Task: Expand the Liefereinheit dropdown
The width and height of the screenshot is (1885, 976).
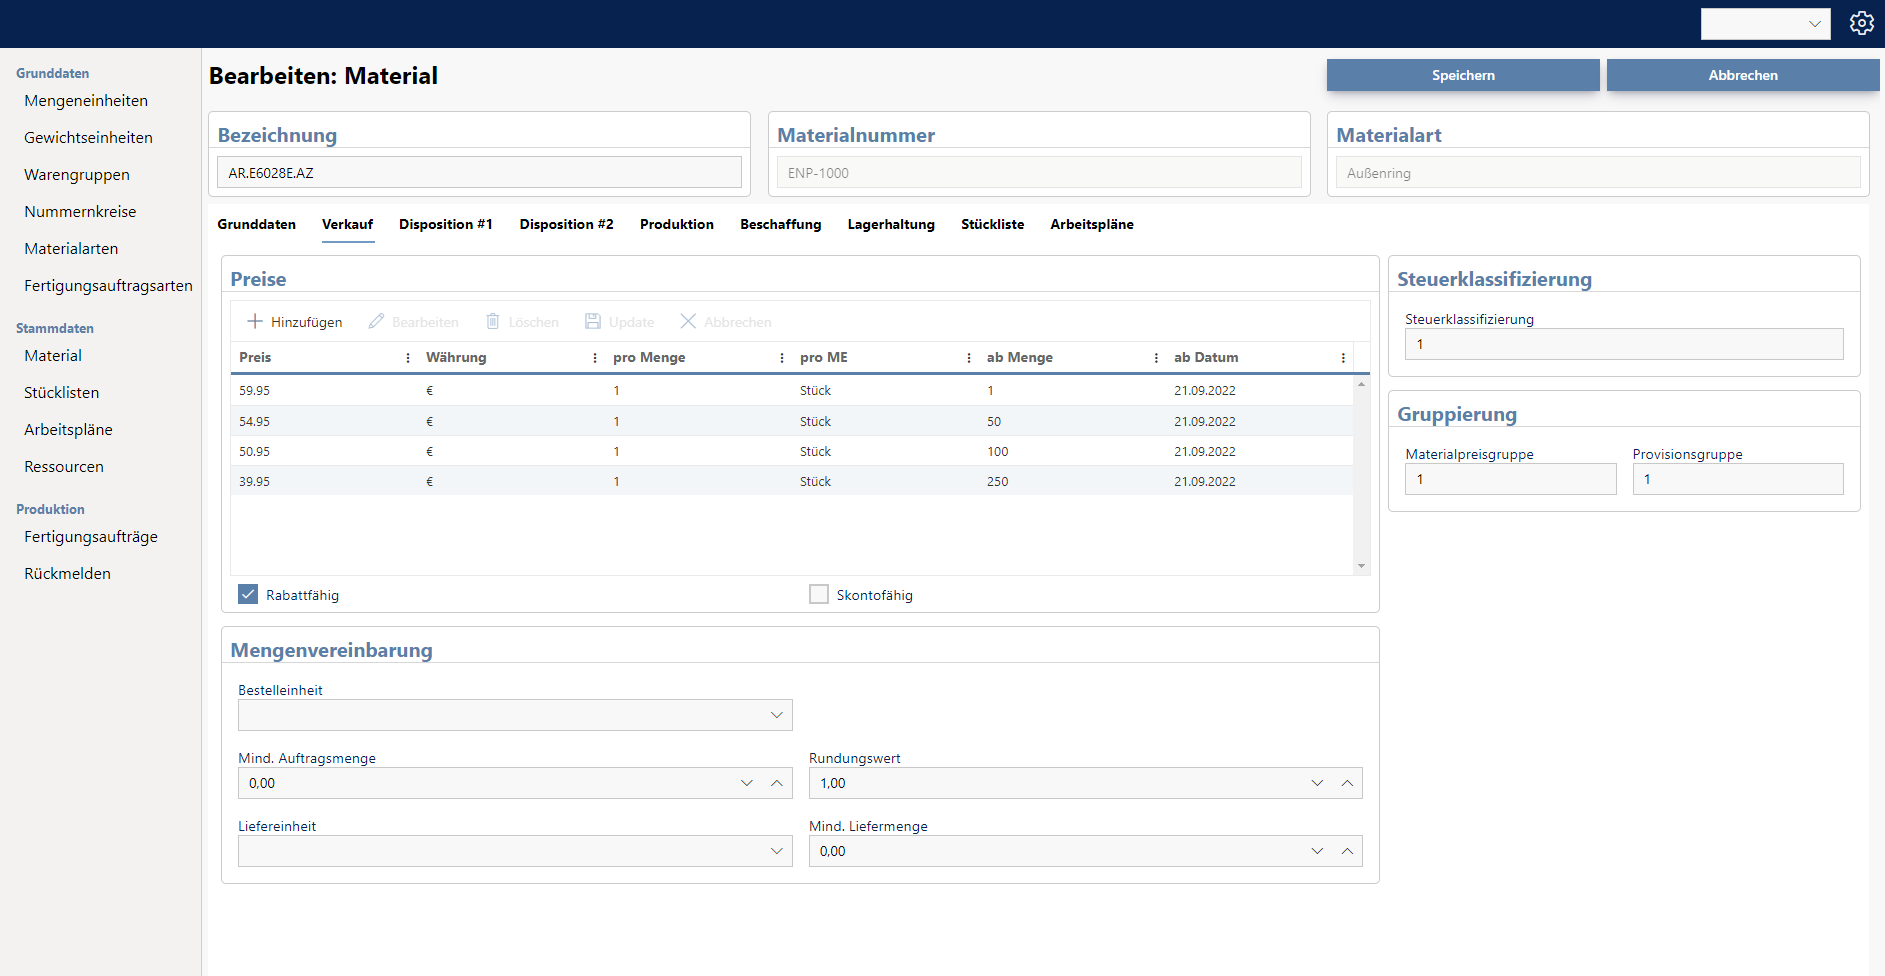Action: coord(776,851)
